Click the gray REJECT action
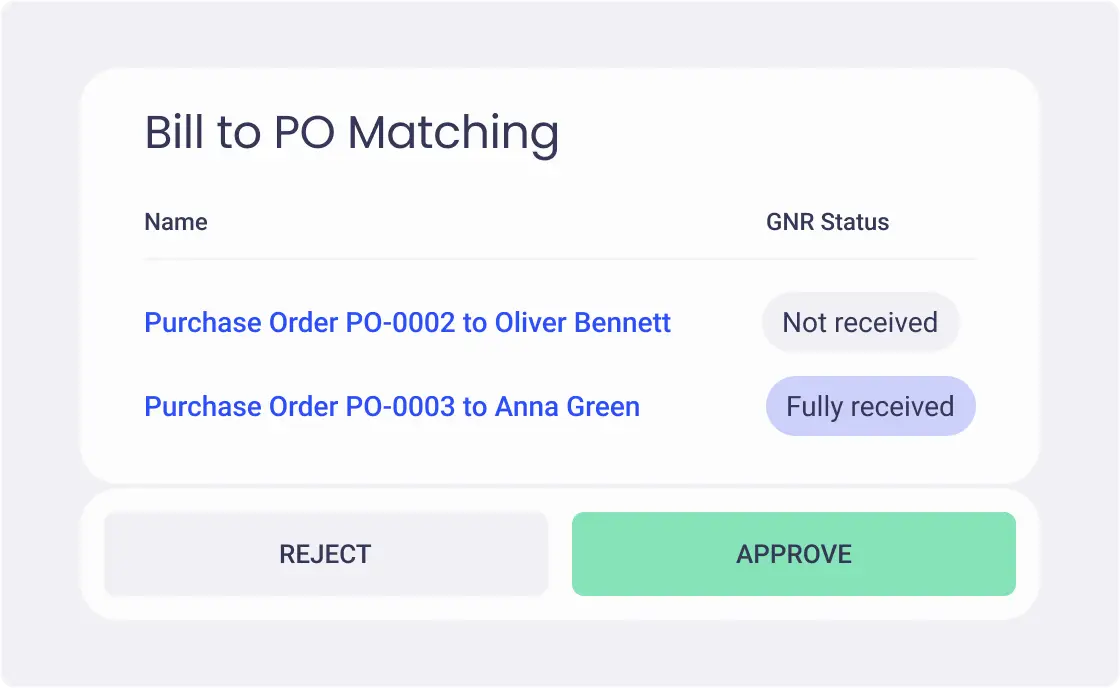The height and width of the screenshot is (688, 1120). click(x=325, y=553)
